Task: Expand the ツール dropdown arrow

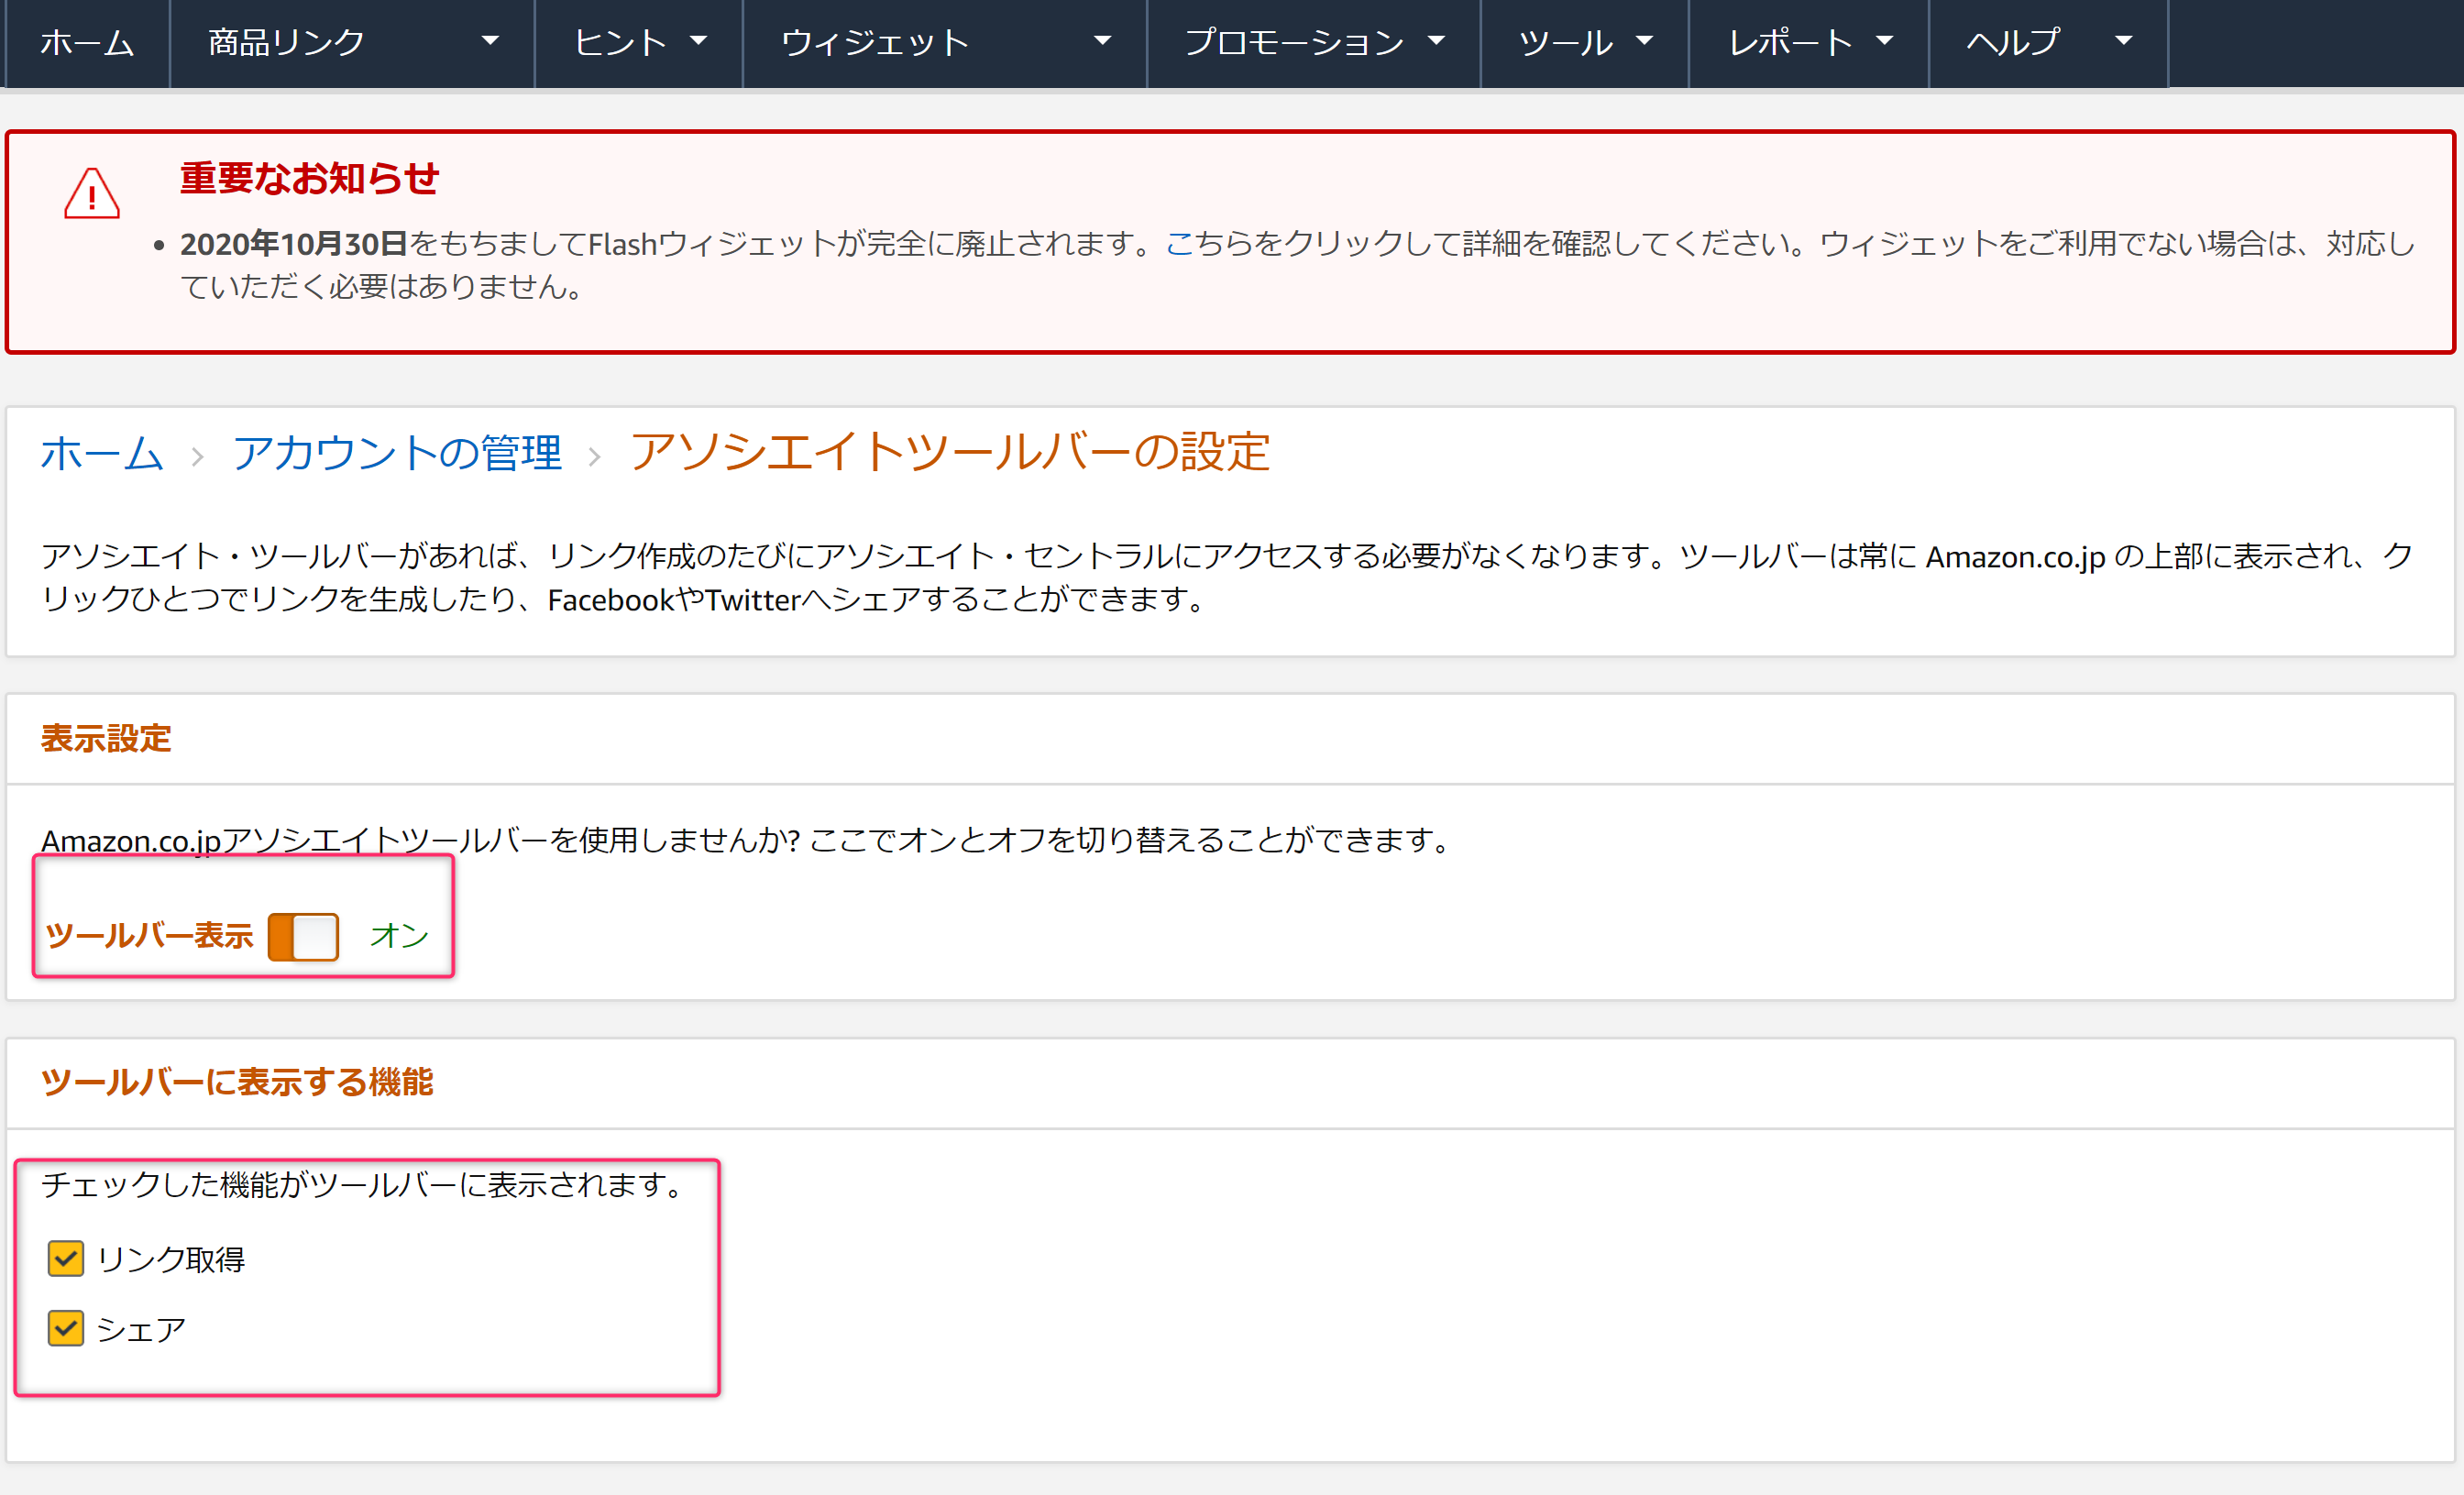Action: click(x=1644, y=41)
